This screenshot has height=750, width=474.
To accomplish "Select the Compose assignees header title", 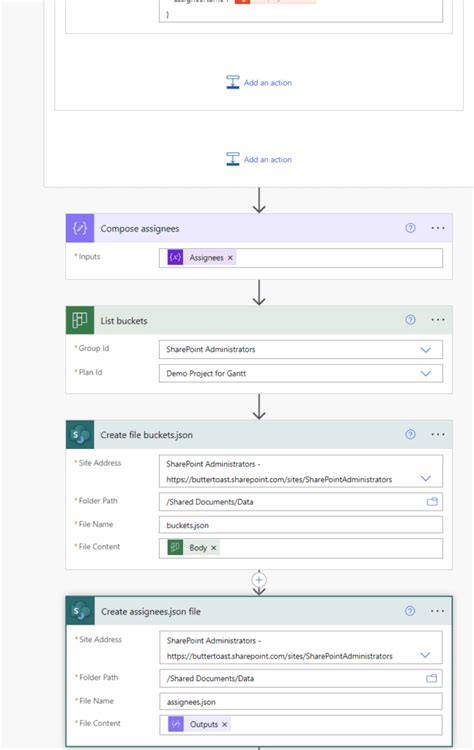I will click(140, 229).
